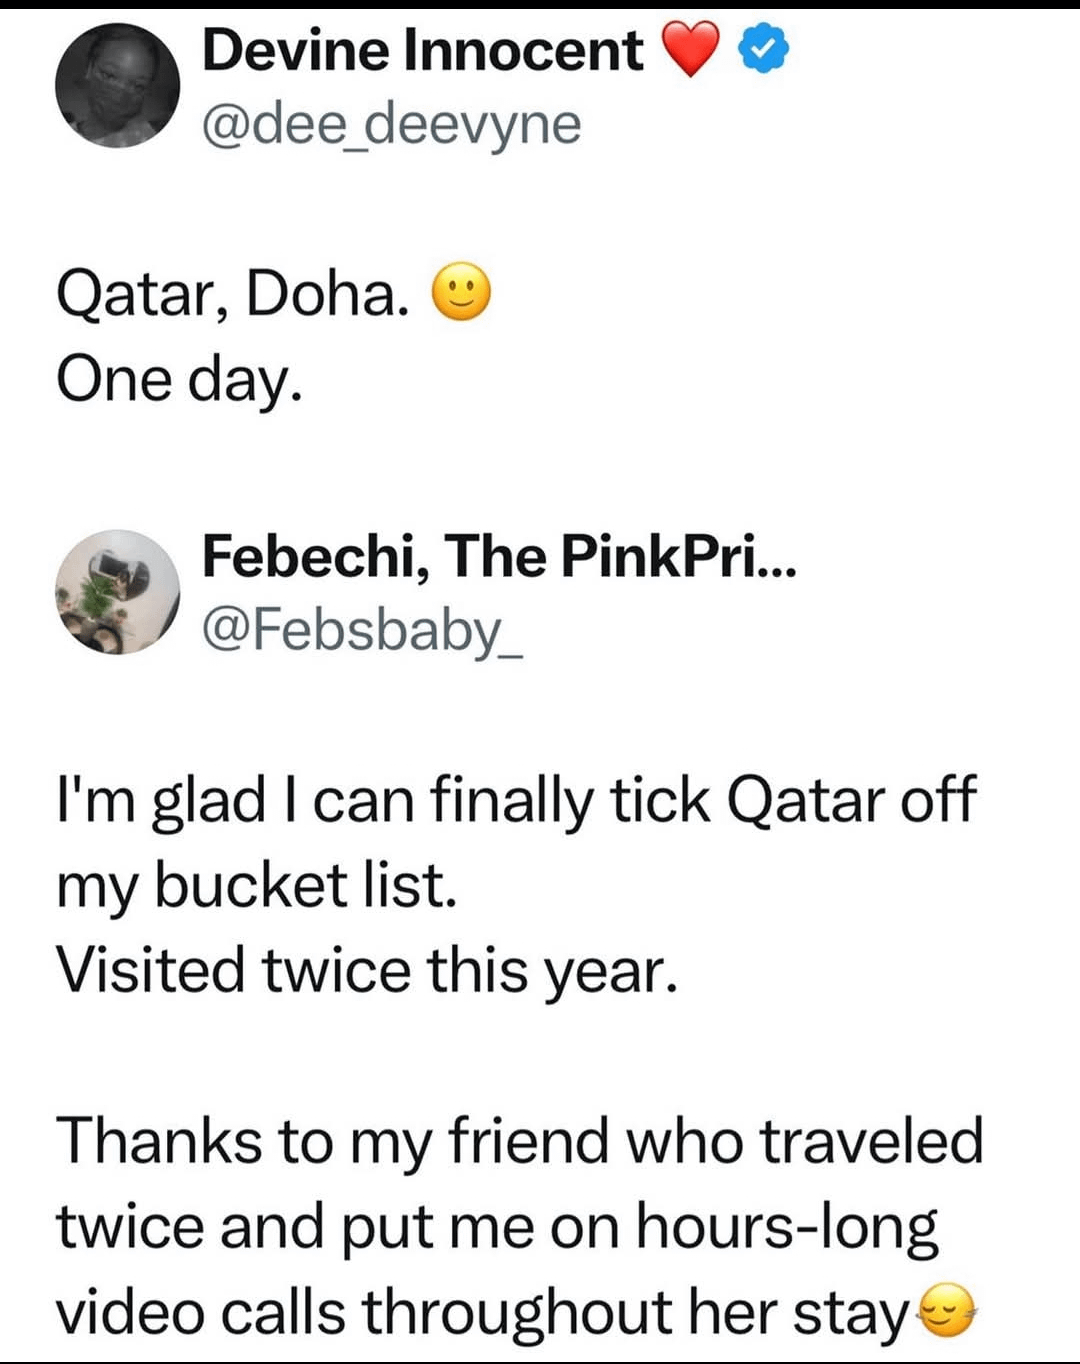Open Febechi's profile picture
Image resolution: width=1080 pixels, height=1364 pixels.
[x=117, y=592]
